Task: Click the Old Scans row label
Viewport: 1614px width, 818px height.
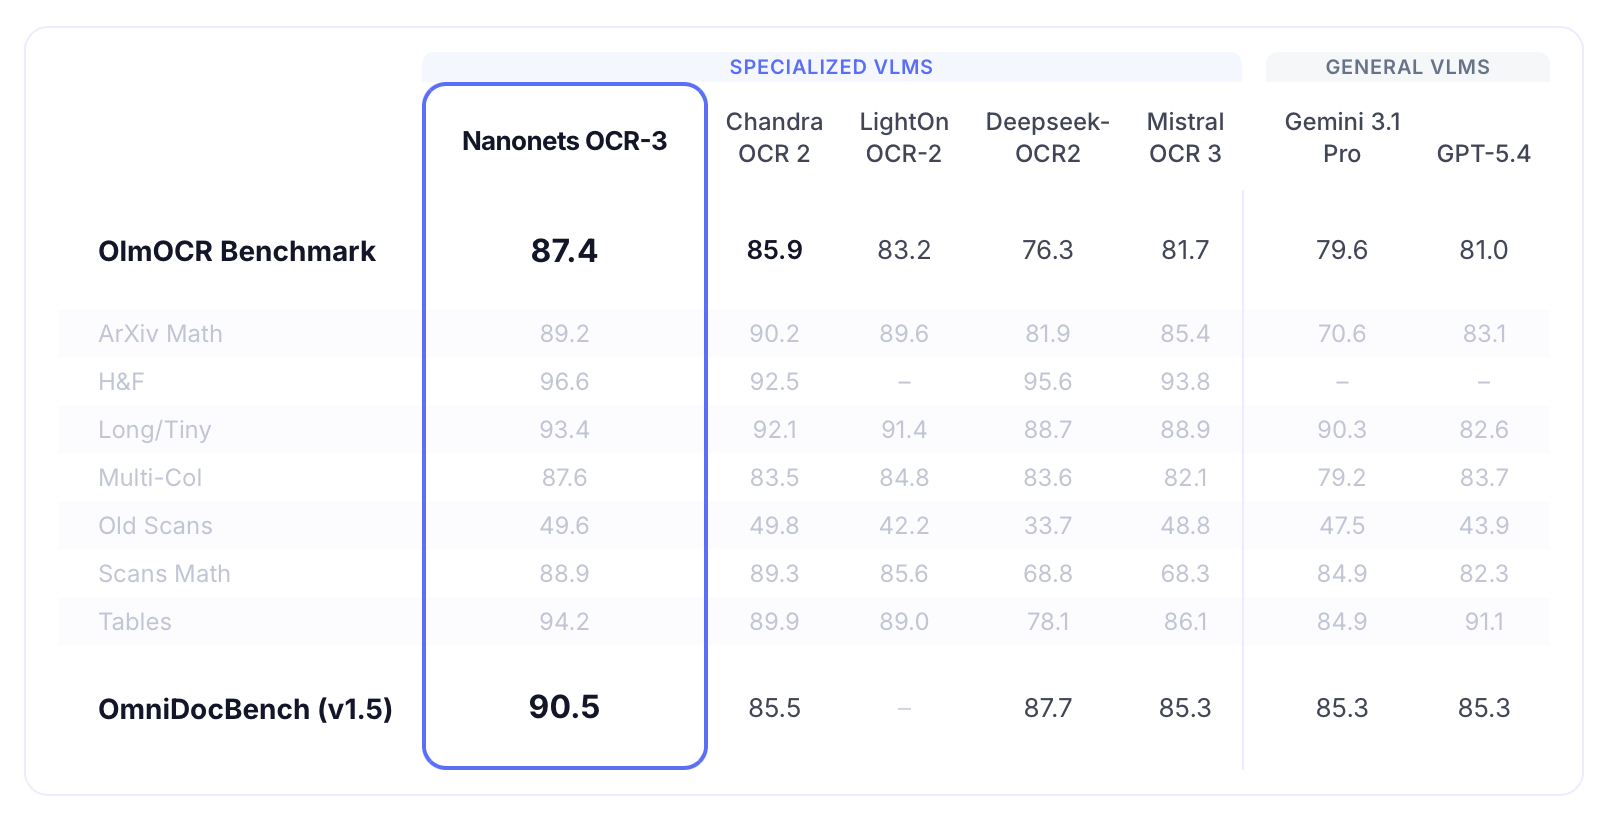Action: click(x=156, y=526)
